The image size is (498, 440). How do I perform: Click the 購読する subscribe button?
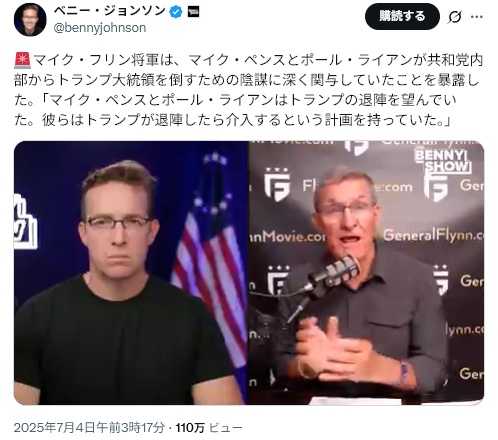[402, 16]
